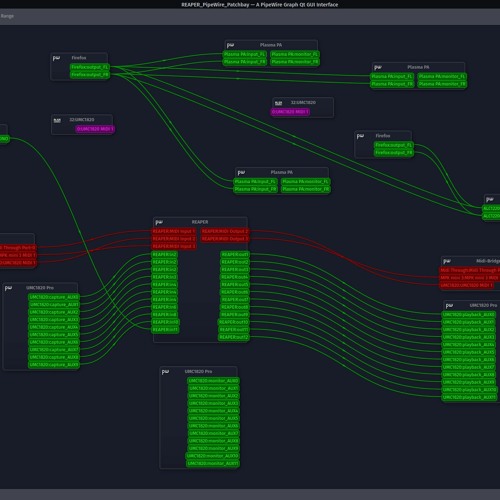Click pw icon of the ALC1220 node
Screen dimensions: 500x500
pos(490,200)
